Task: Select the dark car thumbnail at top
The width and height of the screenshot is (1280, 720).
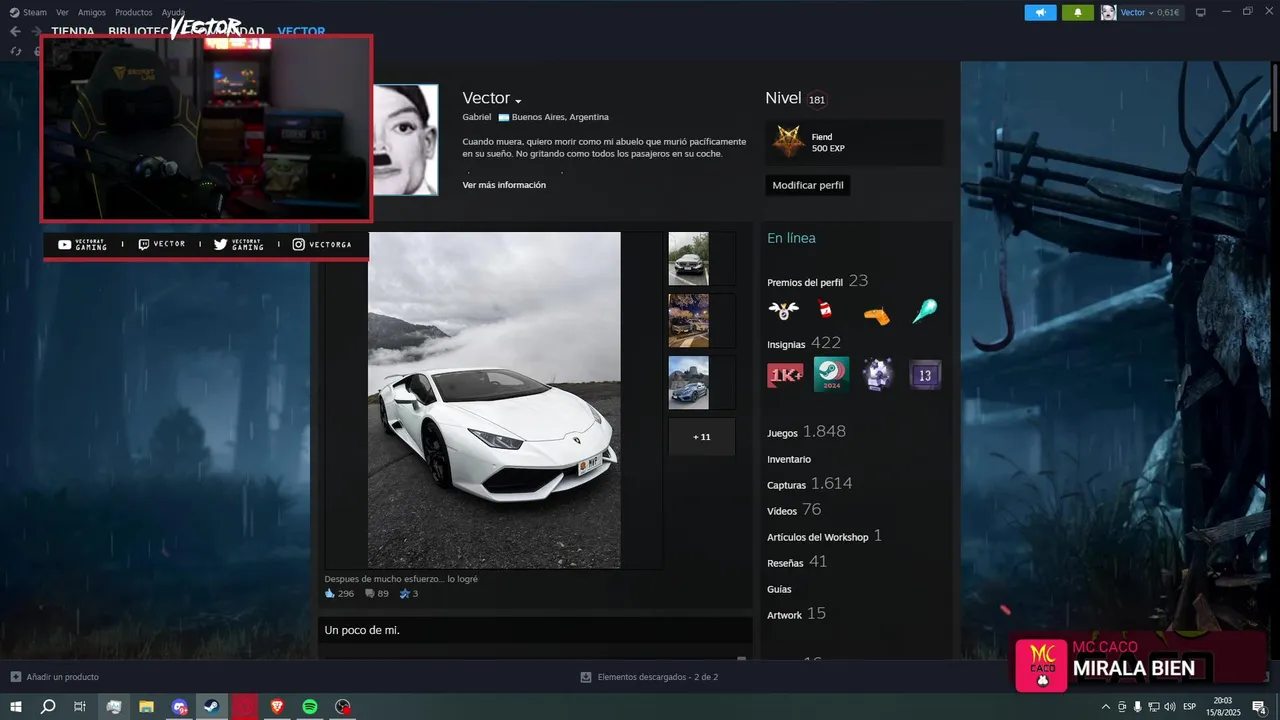Action: coord(688,259)
